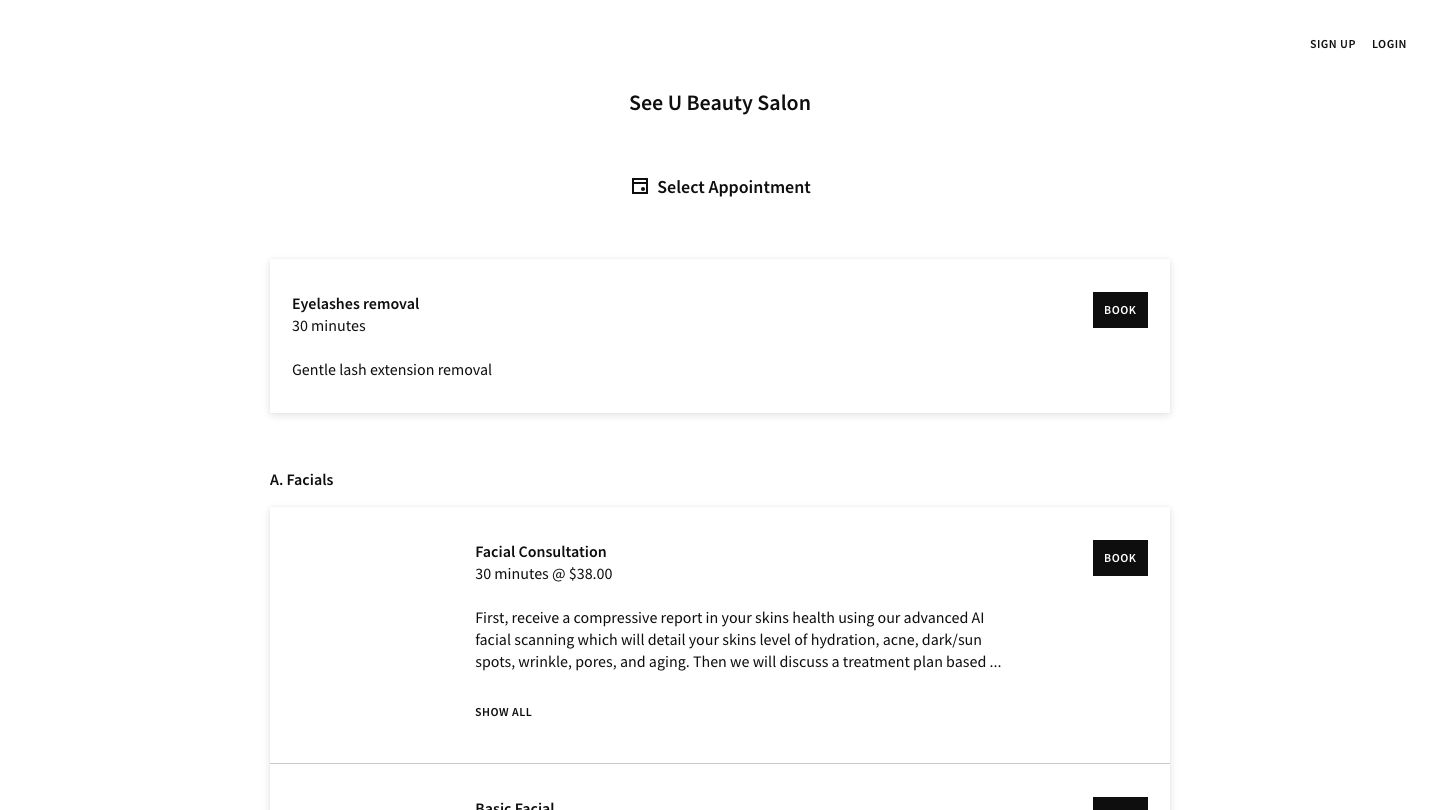Open the LOGIN link

(1389, 44)
